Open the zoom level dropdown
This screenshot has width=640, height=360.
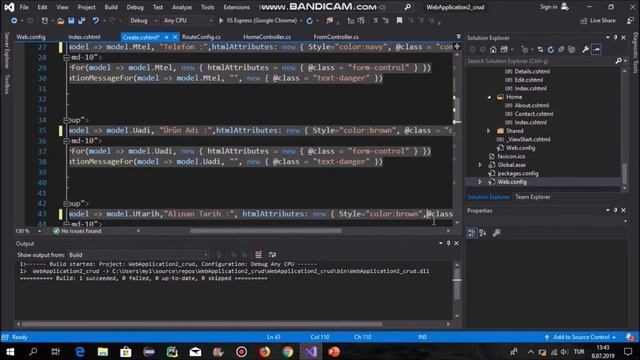click(39, 231)
